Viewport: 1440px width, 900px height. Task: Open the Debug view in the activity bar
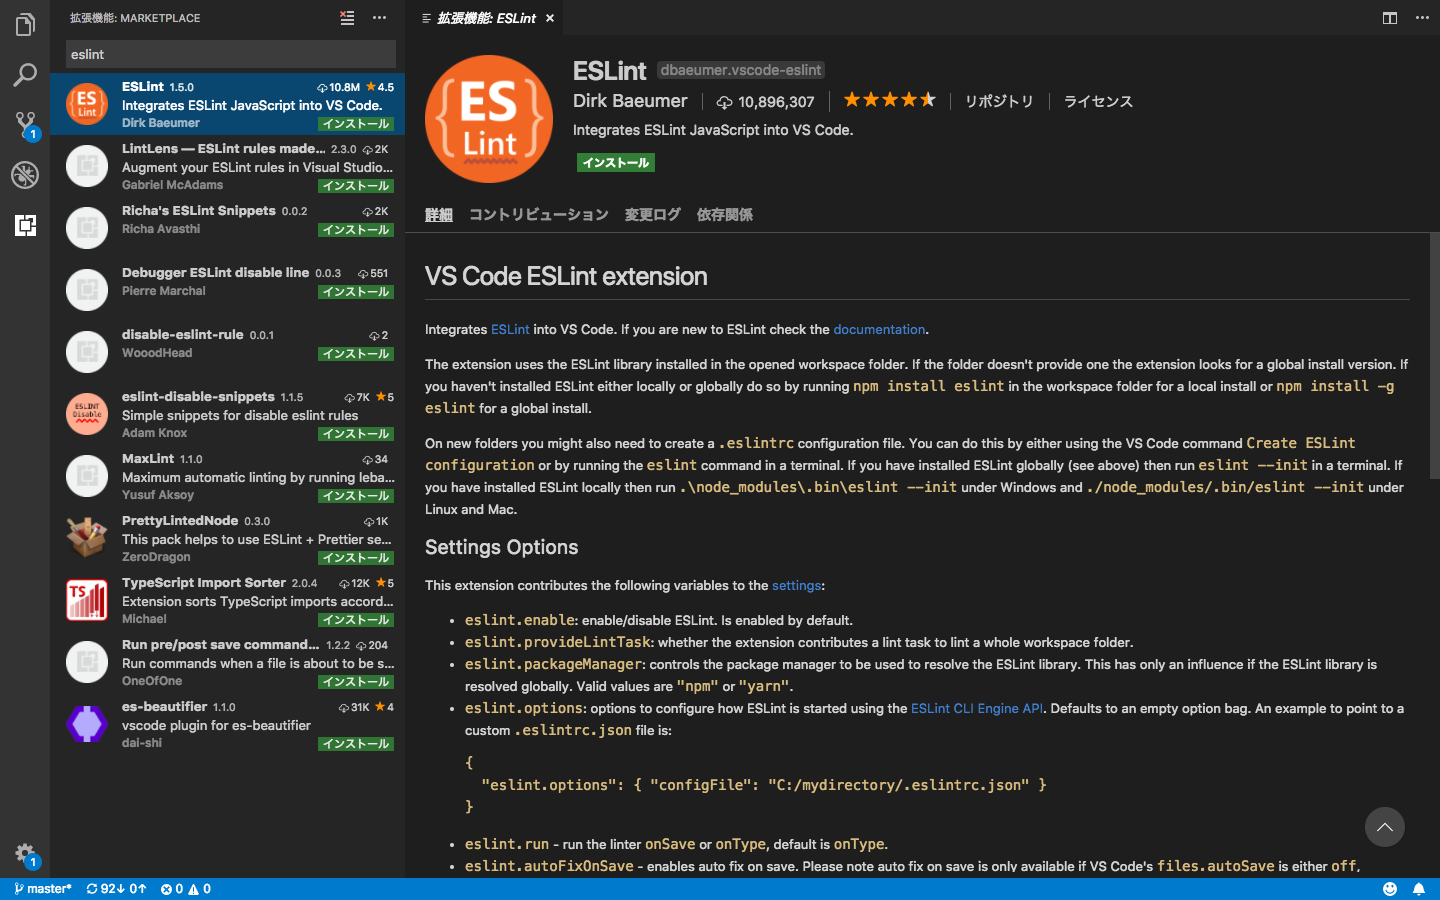(24, 175)
